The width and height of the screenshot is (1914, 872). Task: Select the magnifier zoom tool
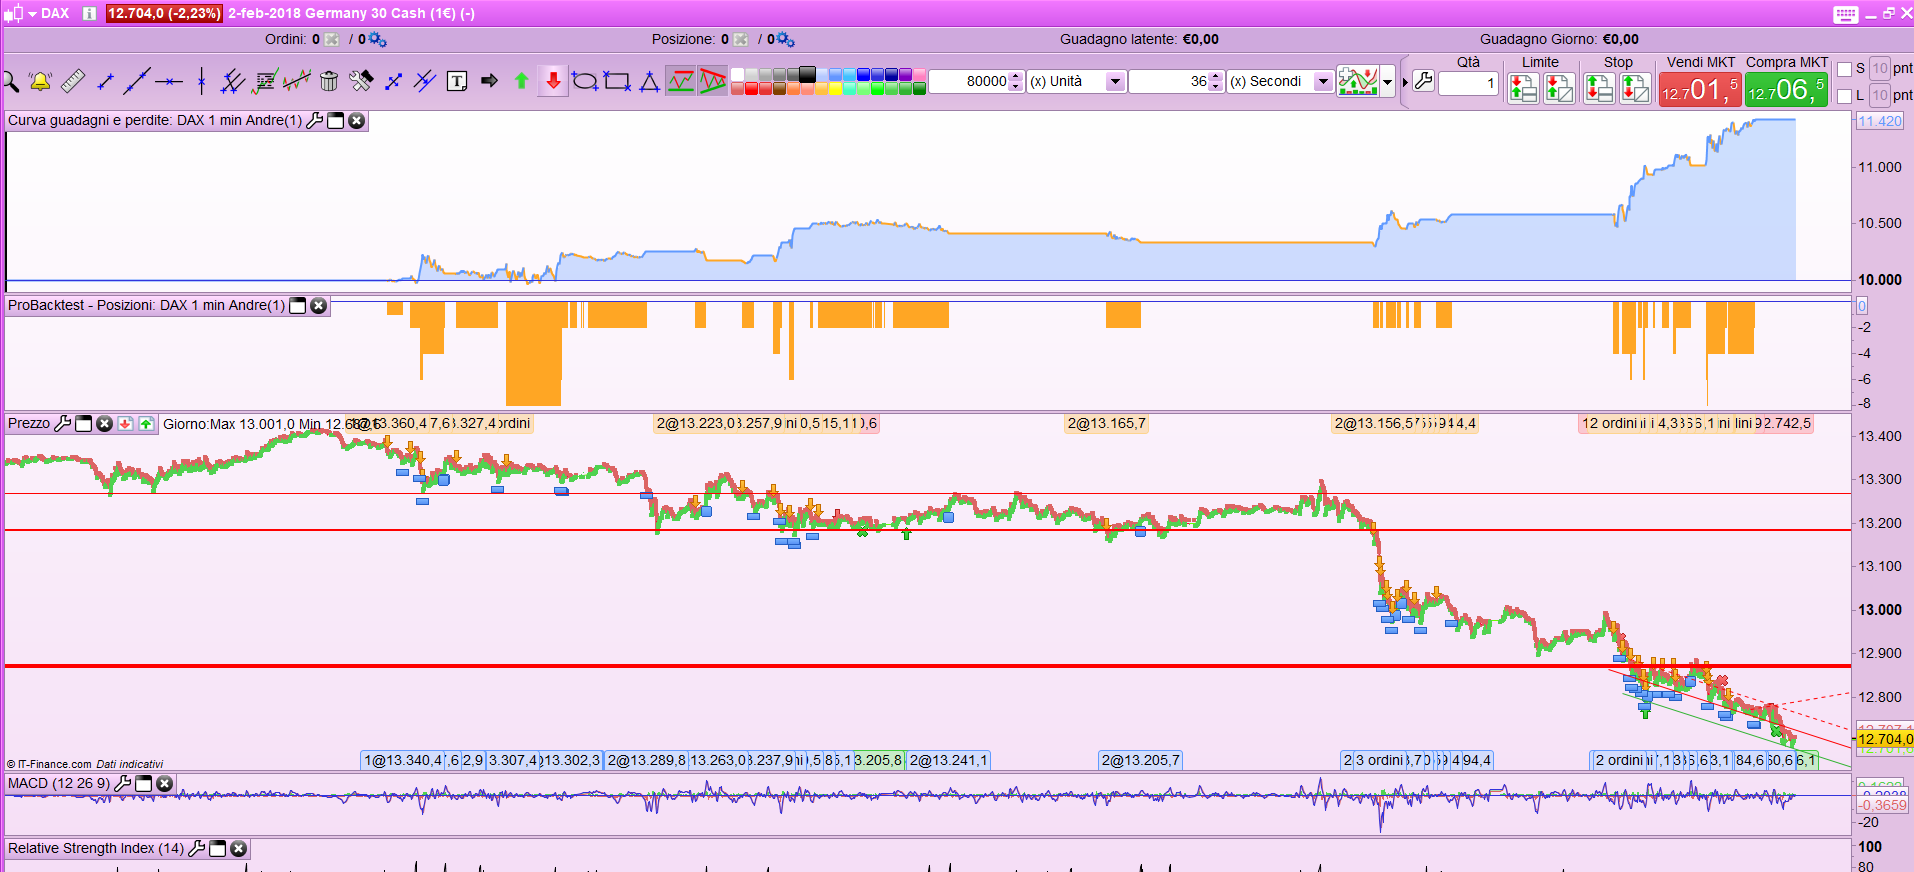(11, 82)
